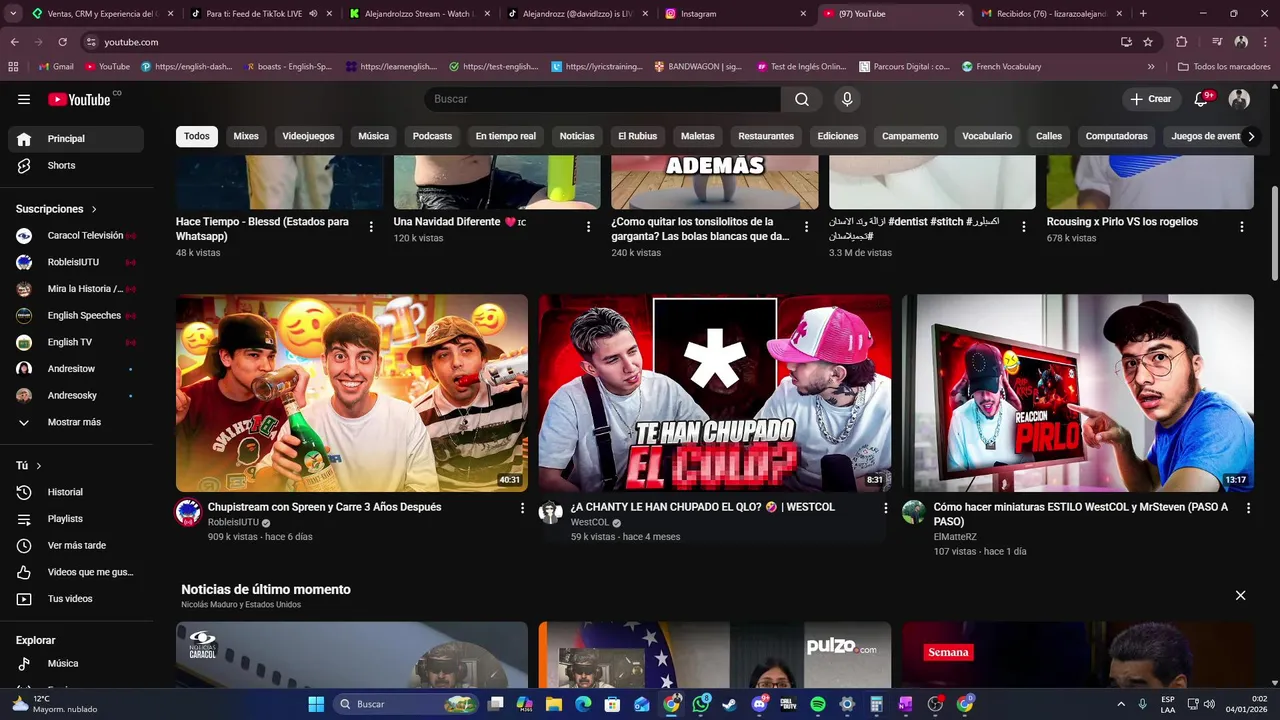Image resolution: width=1280 pixels, height=720 pixels.
Task: Open browser extensions puzzle icon
Action: point(1182,42)
